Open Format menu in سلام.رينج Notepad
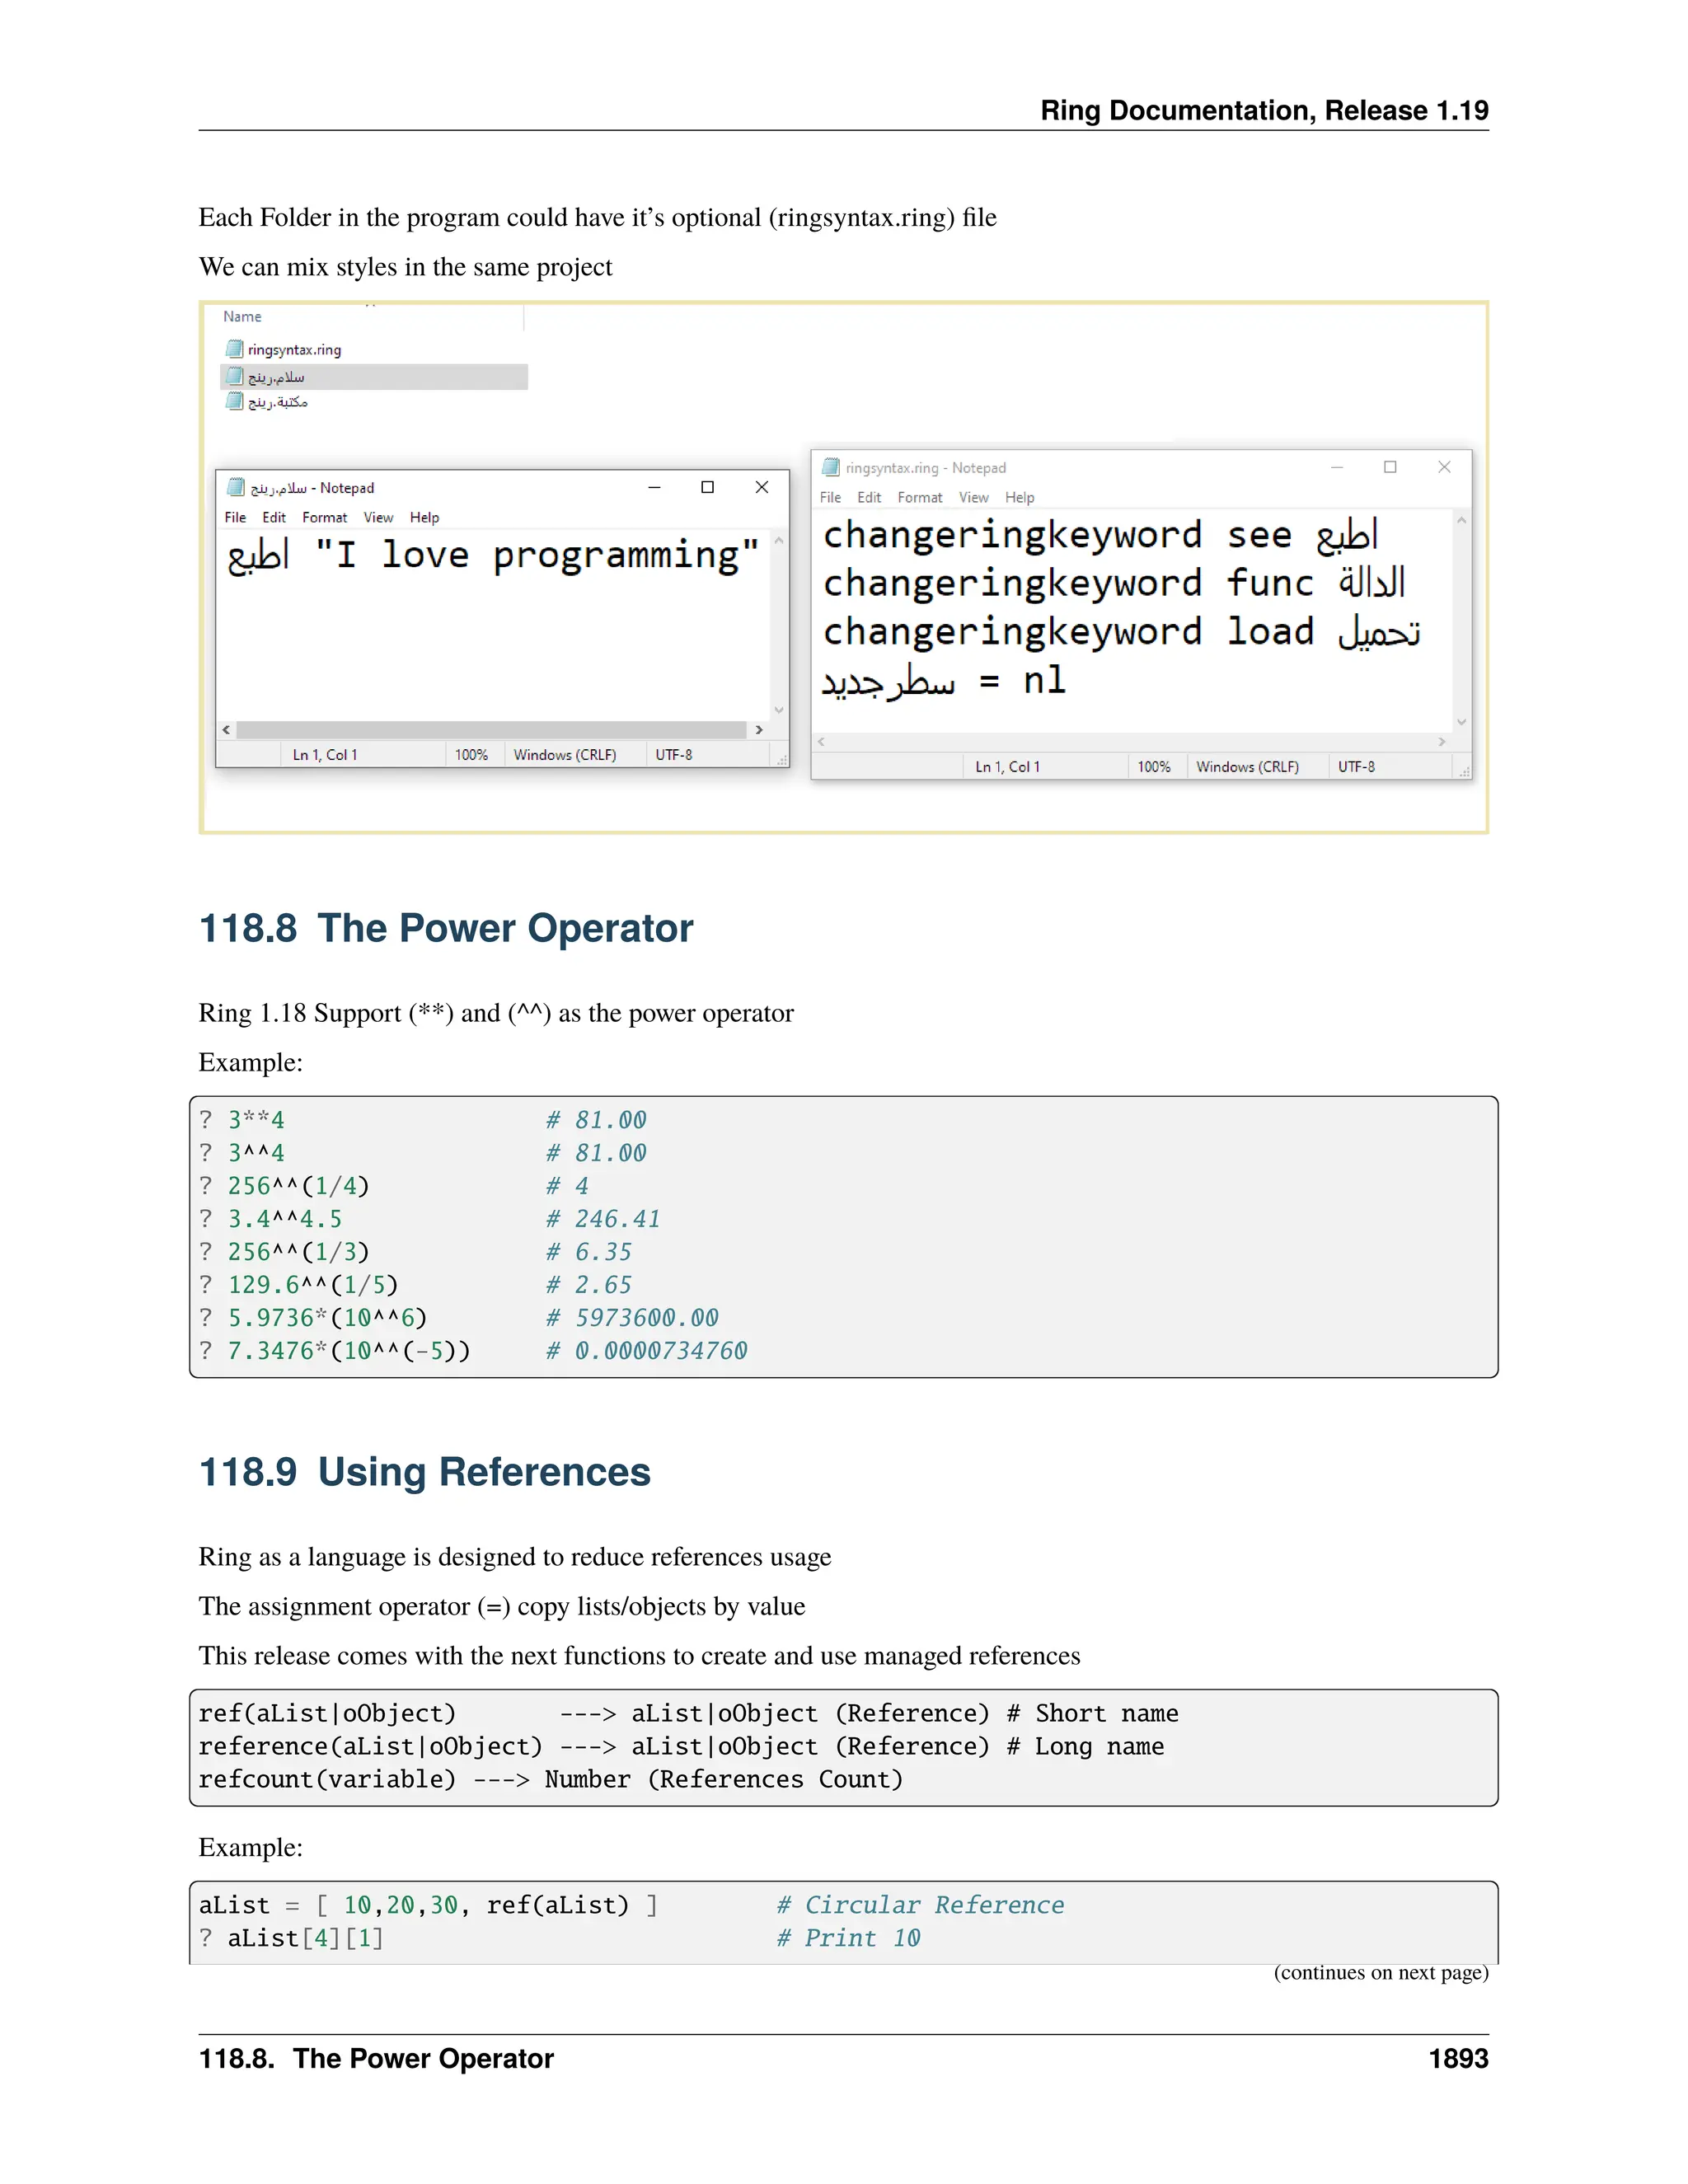Image resolution: width=1688 pixels, height=2184 pixels. [324, 517]
